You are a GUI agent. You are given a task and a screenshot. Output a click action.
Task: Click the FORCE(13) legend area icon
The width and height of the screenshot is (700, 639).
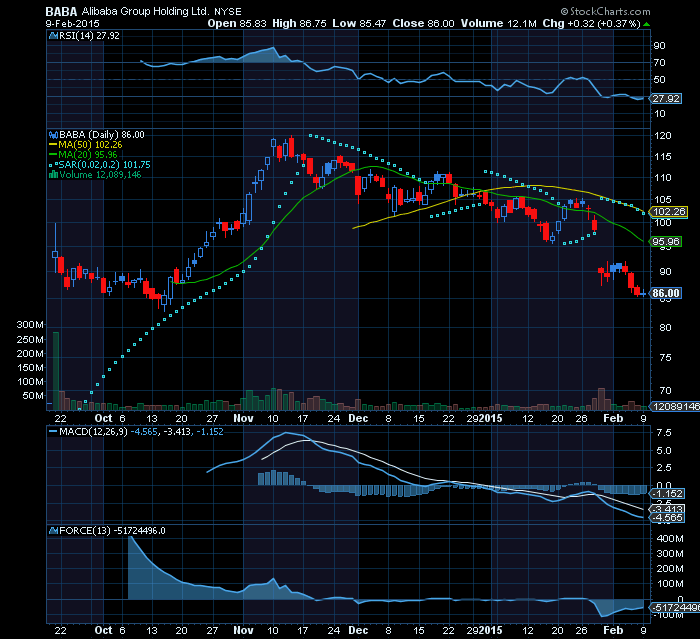click(53, 530)
